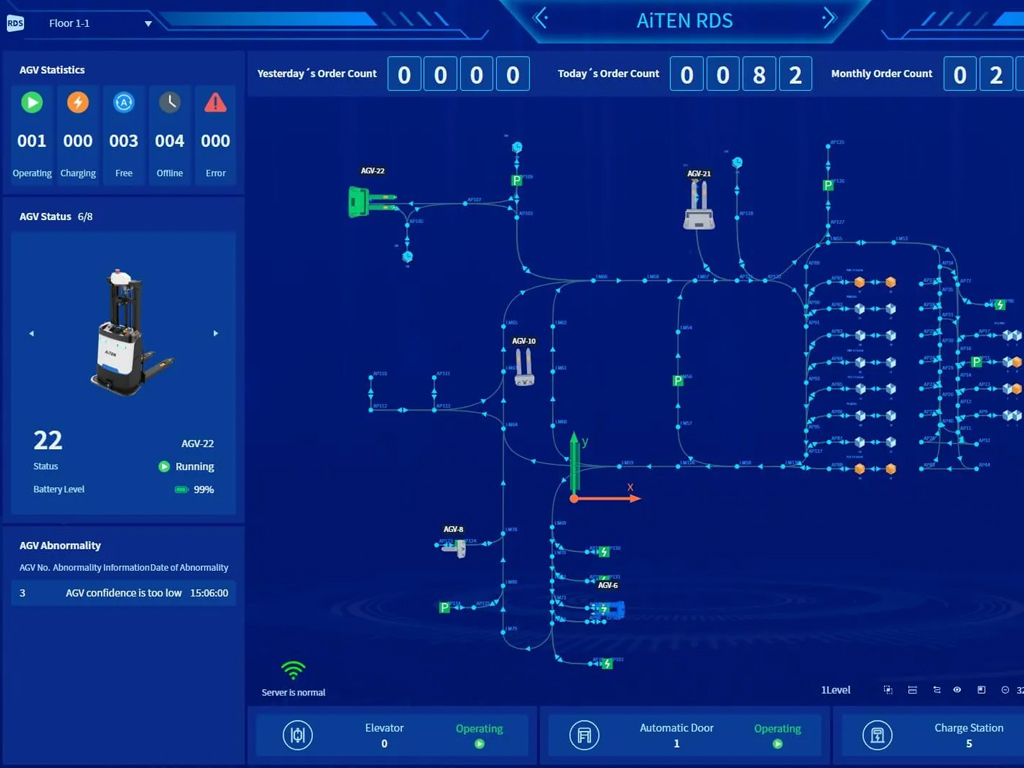
Task: Open the AGV confidence too low abnormality row
Action: 124,593
